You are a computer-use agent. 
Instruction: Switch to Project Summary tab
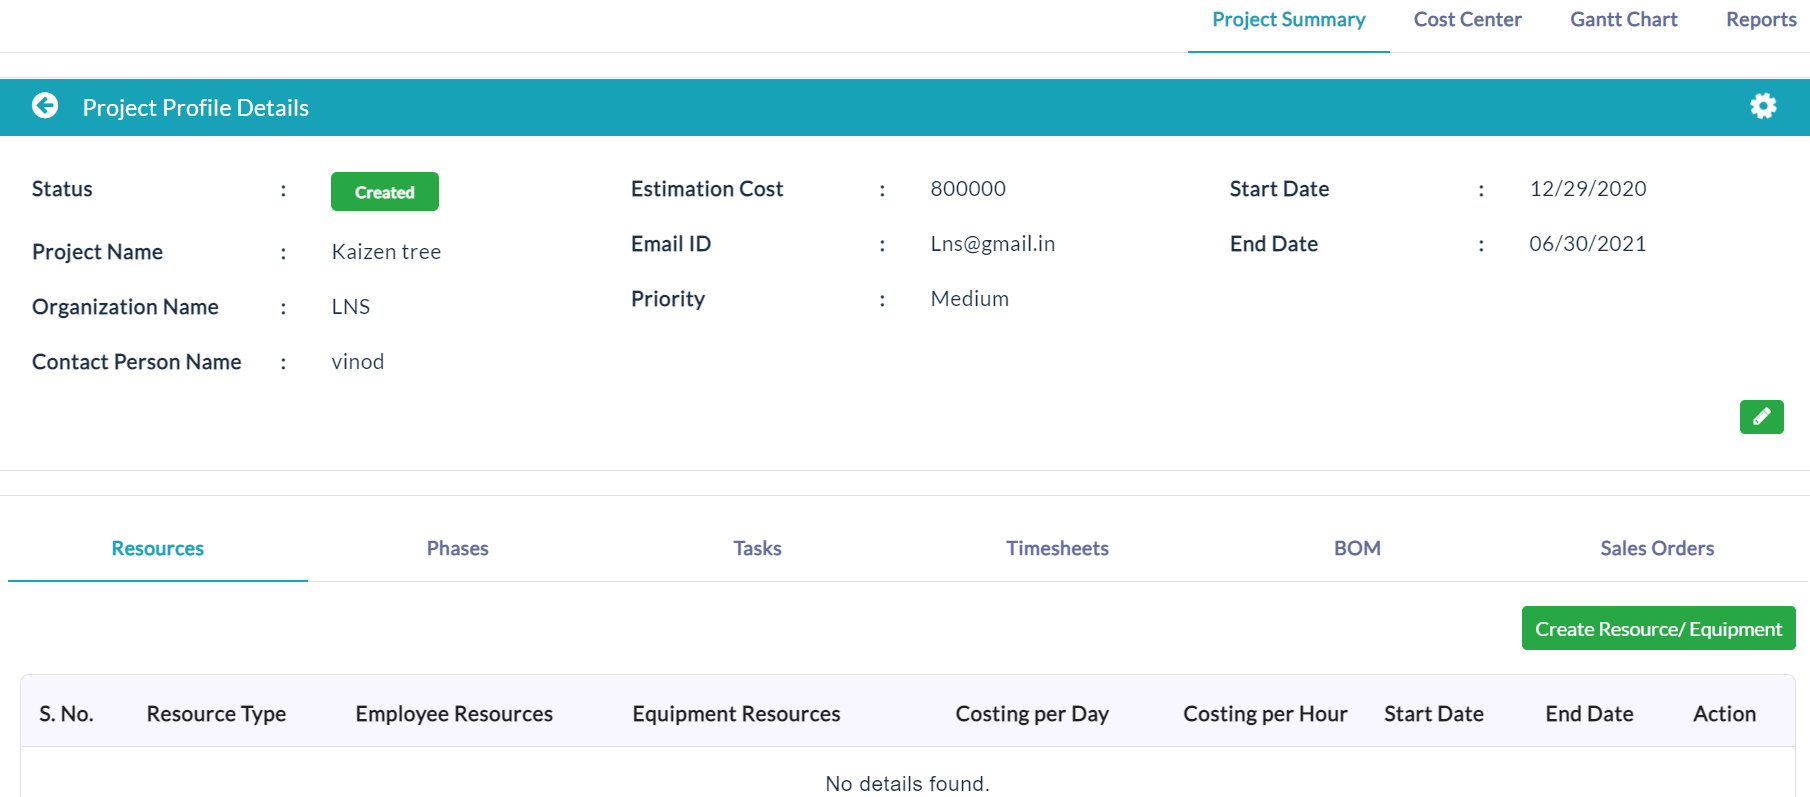[x=1288, y=20]
